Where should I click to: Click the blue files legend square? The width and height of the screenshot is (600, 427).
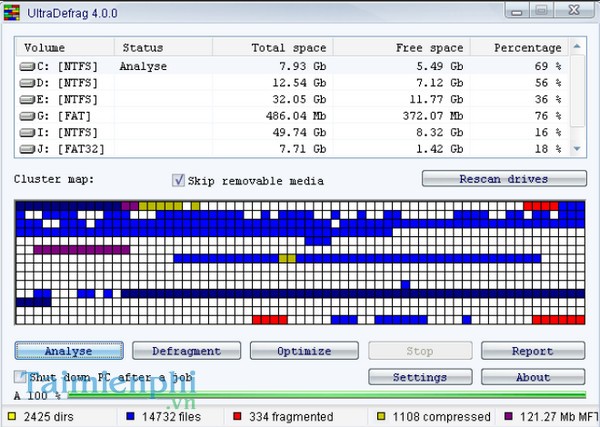coord(130,416)
